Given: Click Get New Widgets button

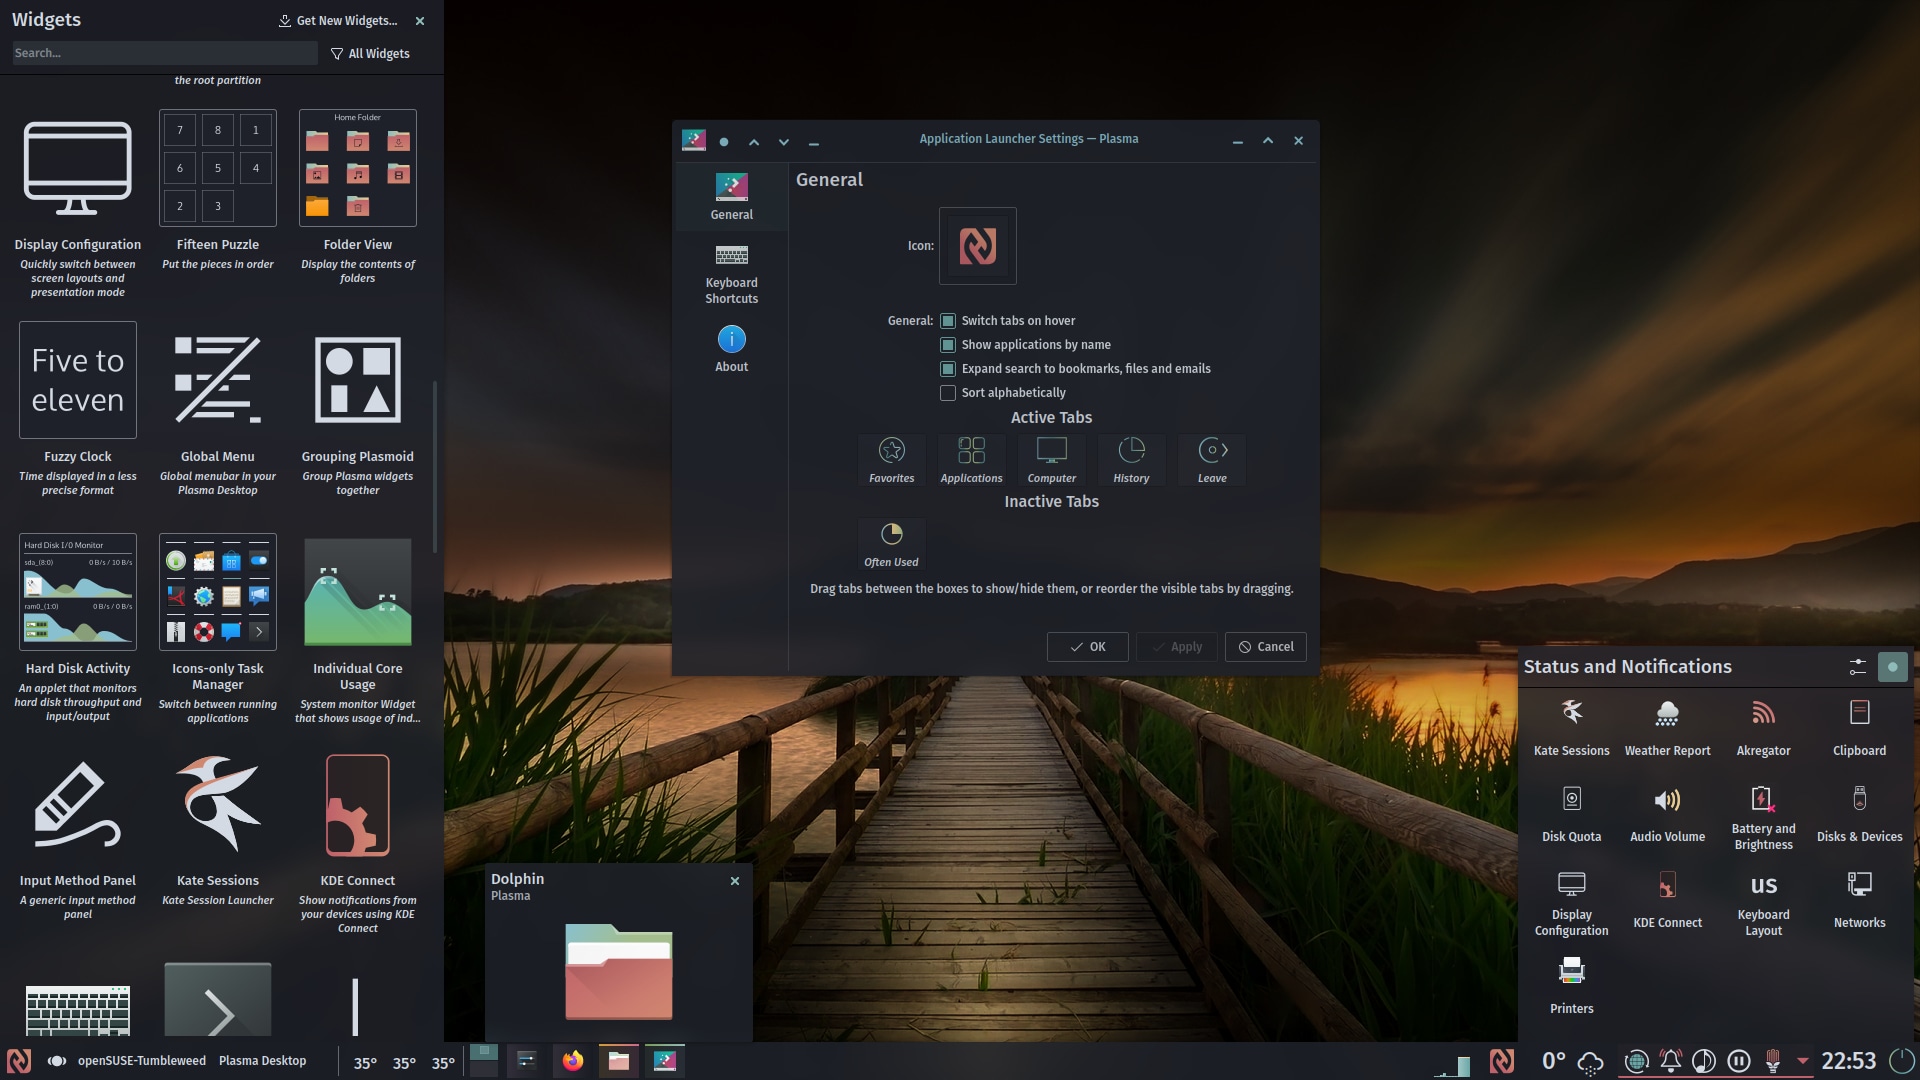Looking at the screenshot, I should coord(338,20).
